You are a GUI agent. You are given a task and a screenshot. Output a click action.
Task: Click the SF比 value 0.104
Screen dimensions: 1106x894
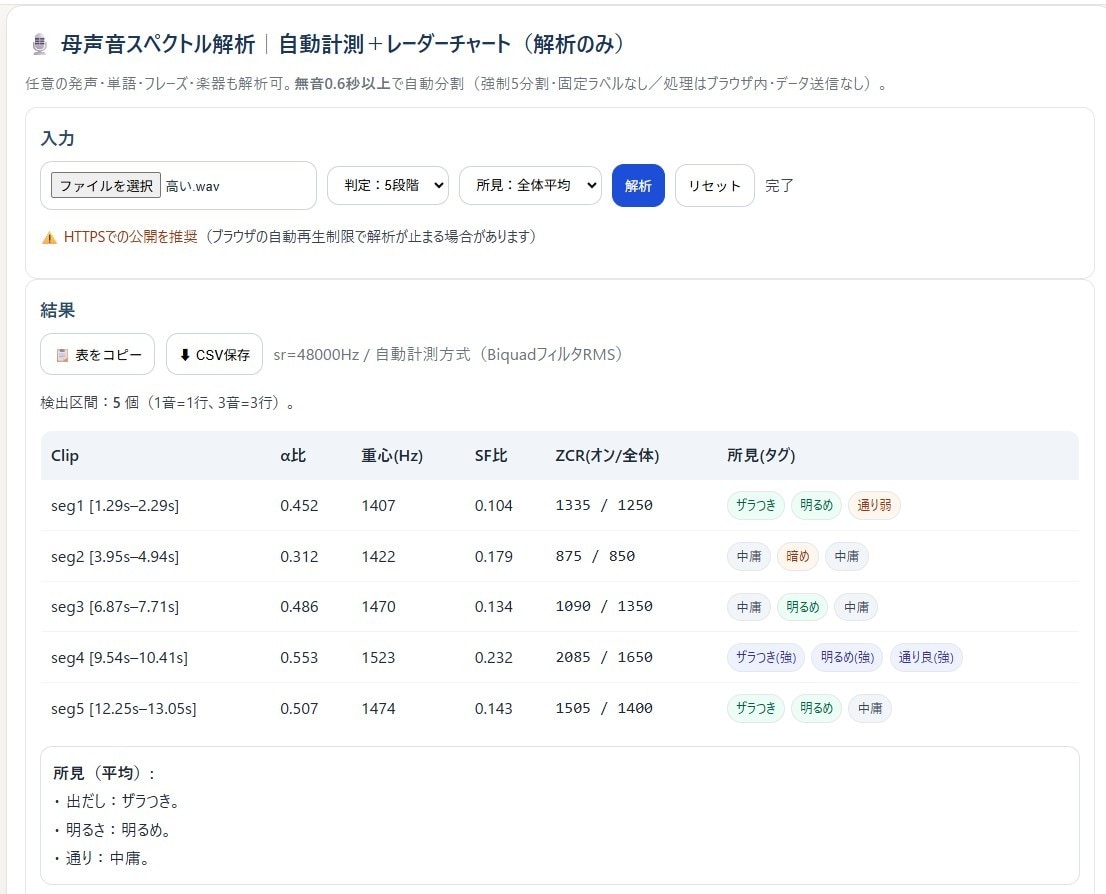point(494,506)
